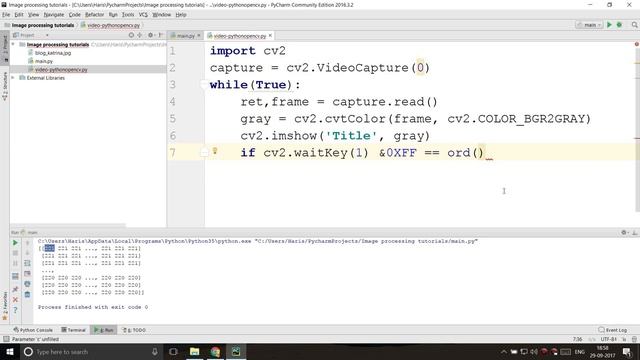Open the Edit menu
The width and height of the screenshot is (640, 360).
(19, 15)
